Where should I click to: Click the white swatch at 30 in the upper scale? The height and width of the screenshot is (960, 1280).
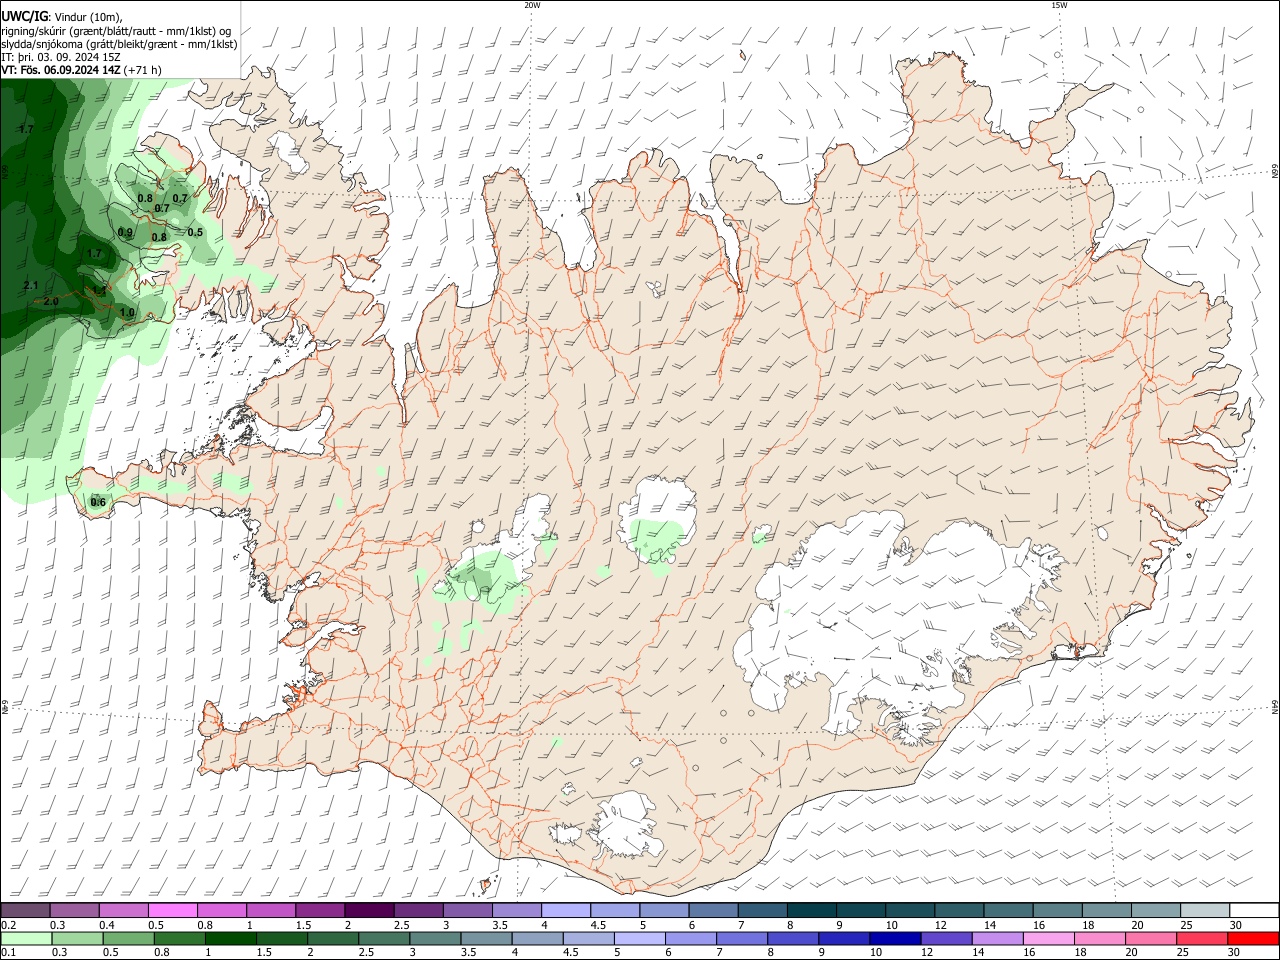[1254, 910]
